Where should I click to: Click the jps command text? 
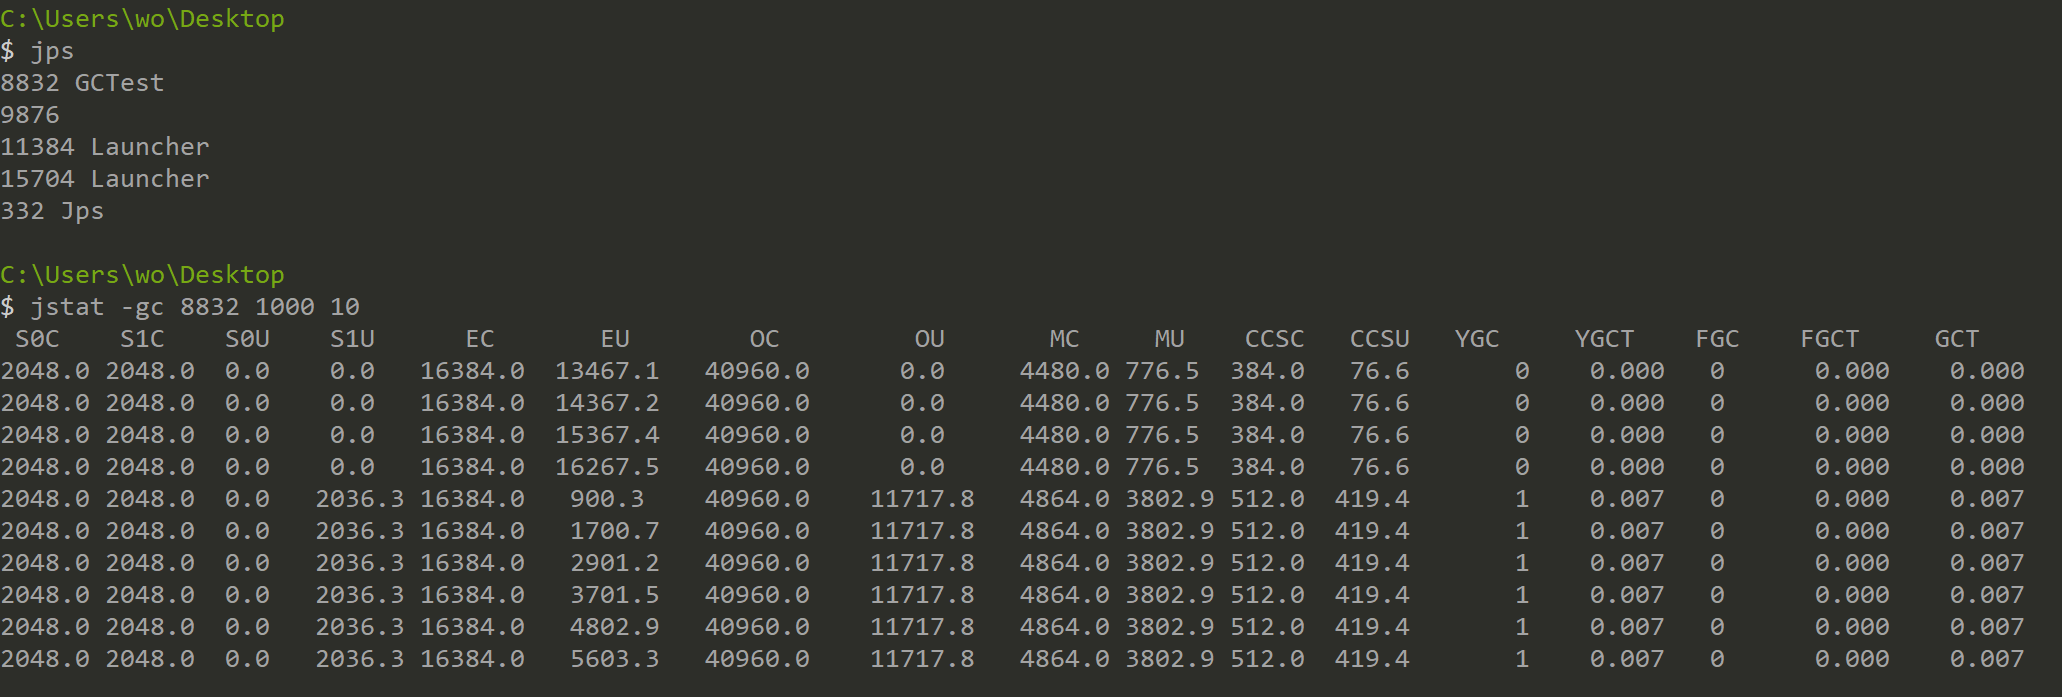[52, 51]
